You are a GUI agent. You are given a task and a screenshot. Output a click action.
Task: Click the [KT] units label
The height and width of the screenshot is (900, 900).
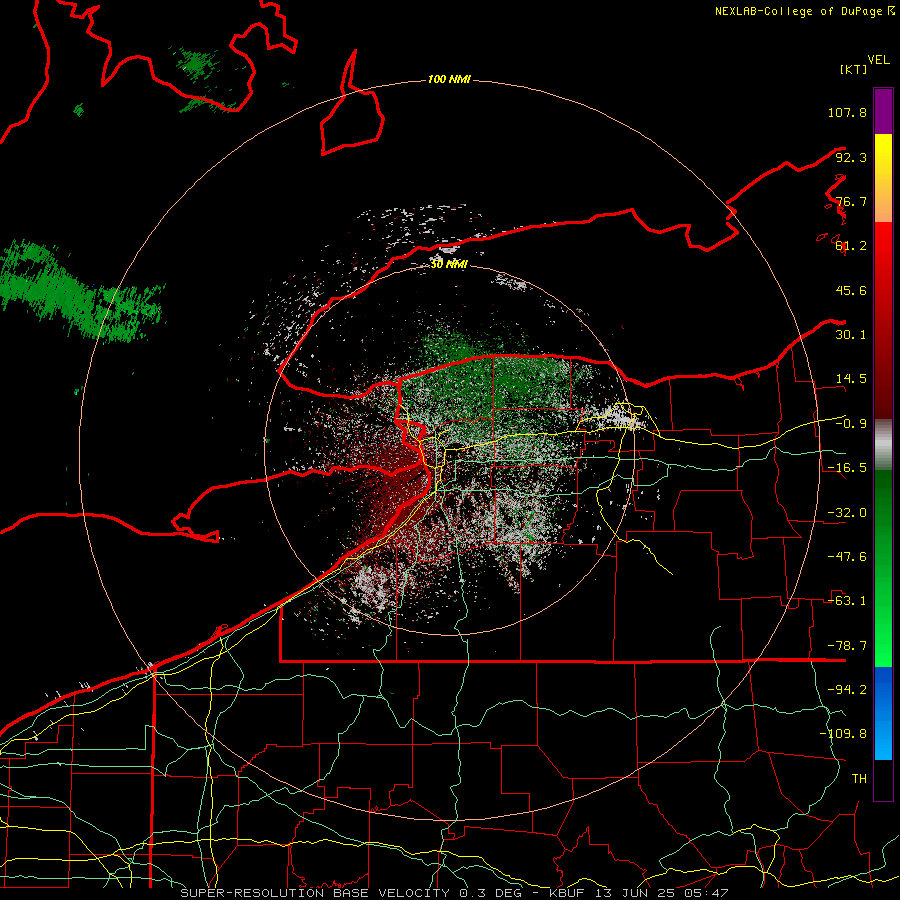853,69
